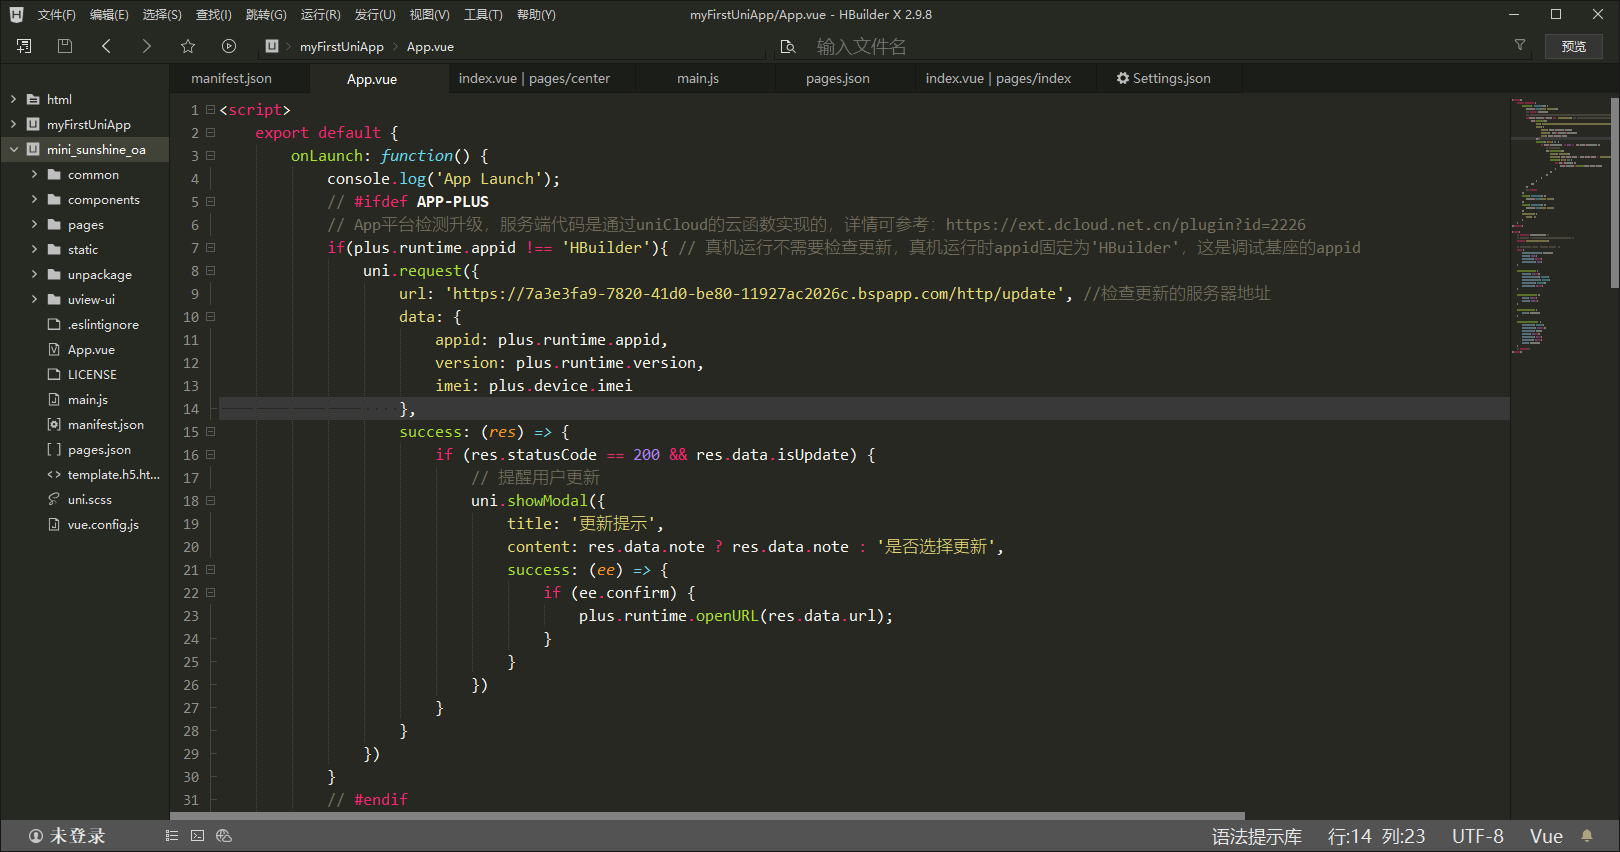Open the notification bell icon
The width and height of the screenshot is (1620, 852).
(x=1587, y=836)
